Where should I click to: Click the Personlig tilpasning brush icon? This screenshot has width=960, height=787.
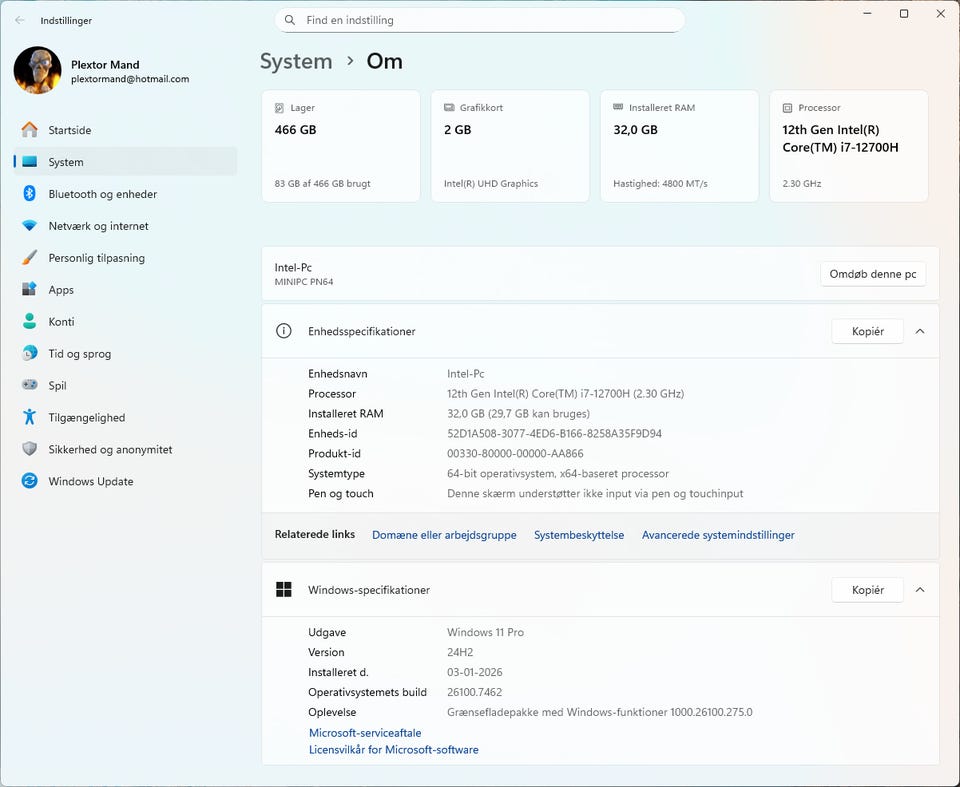coord(29,258)
